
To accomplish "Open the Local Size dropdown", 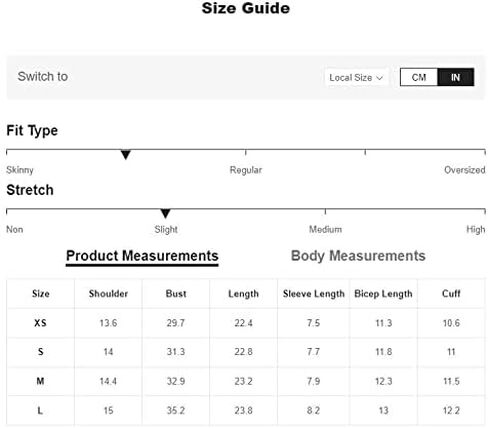I will tap(356, 78).
